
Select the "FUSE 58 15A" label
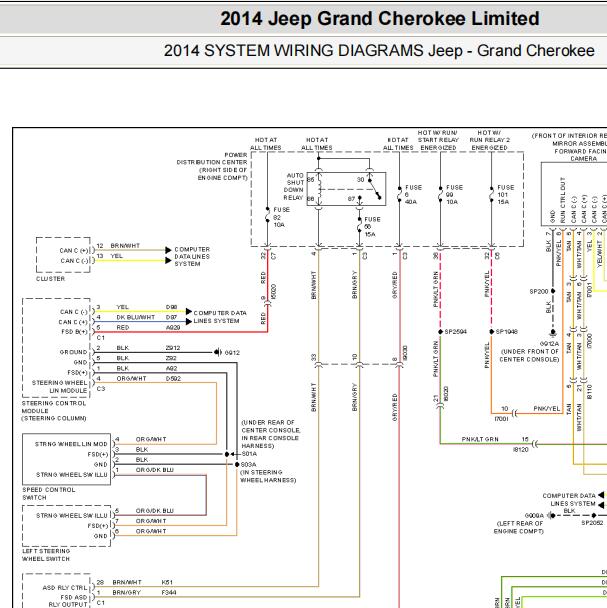click(372, 227)
